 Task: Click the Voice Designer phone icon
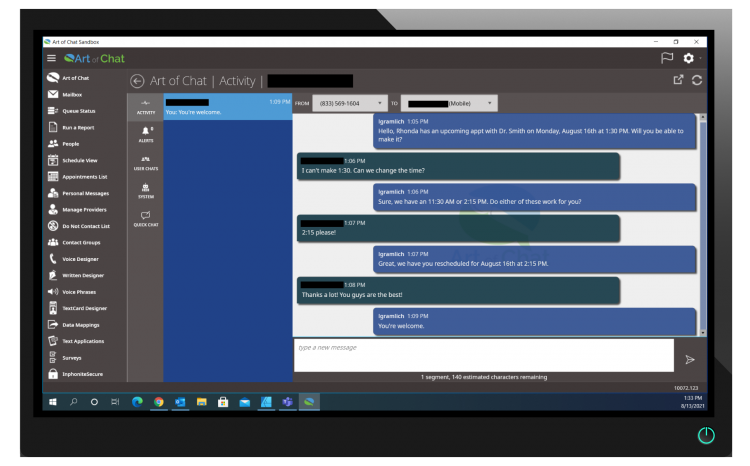(53, 259)
